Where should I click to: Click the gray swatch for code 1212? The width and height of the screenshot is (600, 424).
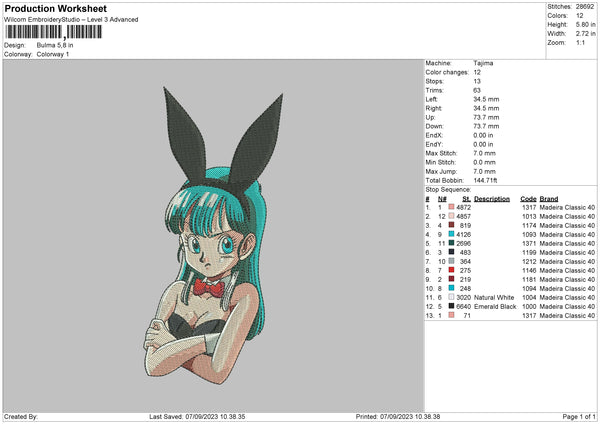click(451, 261)
